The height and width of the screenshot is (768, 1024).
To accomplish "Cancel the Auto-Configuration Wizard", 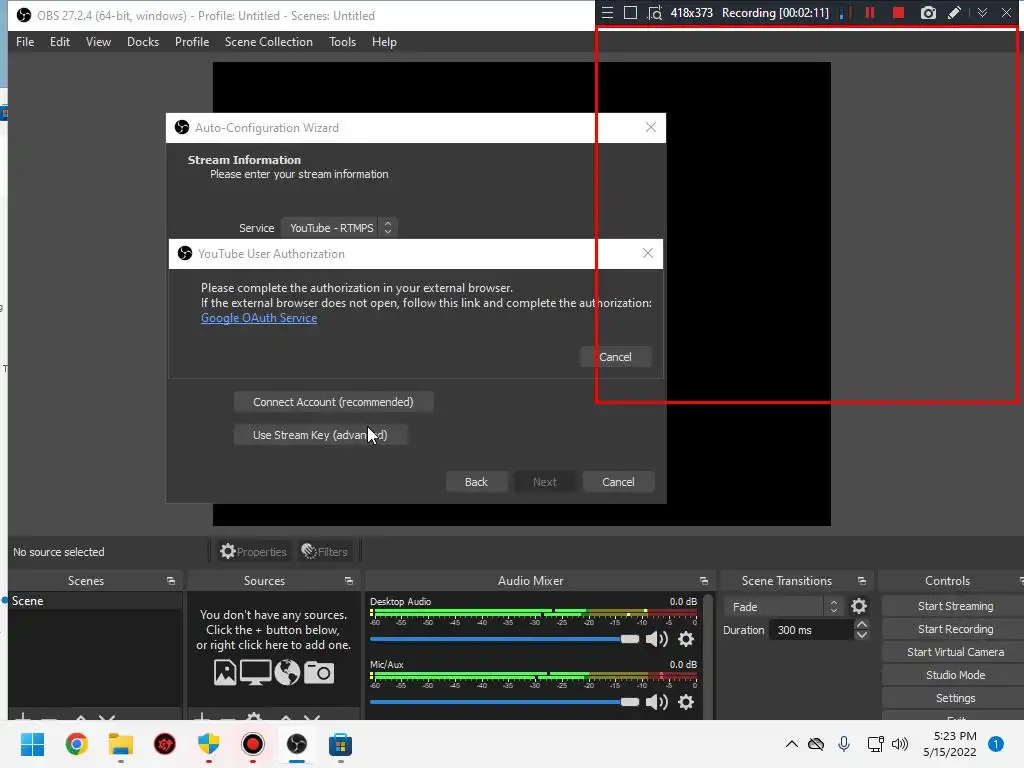I will (x=618, y=482).
